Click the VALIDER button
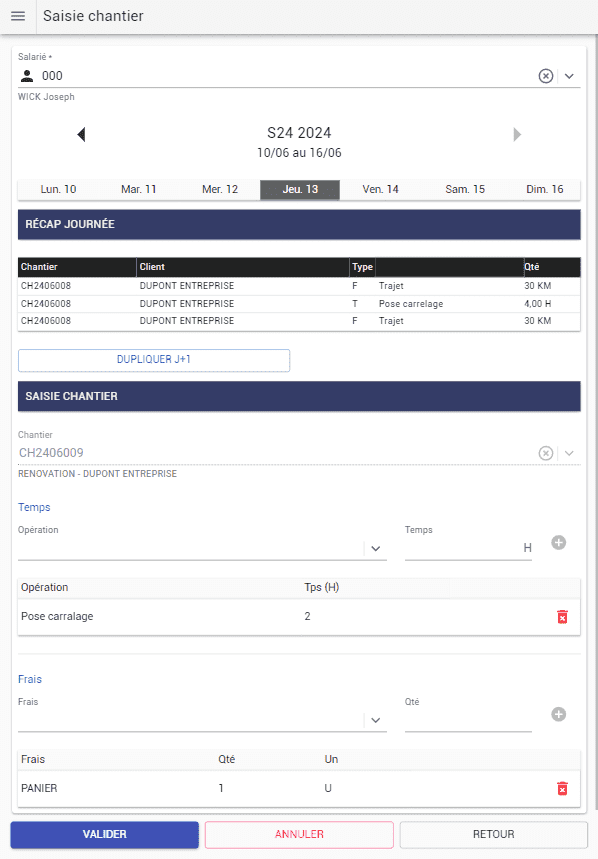The width and height of the screenshot is (598, 859). [x=104, y=834]
